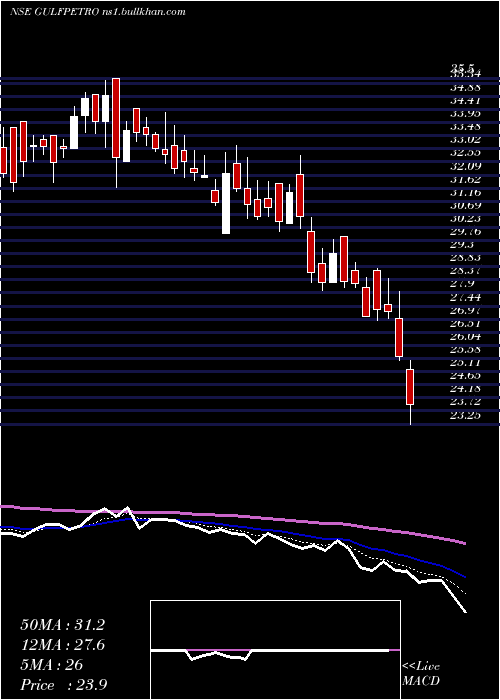Pick the 30.23 value on price axis
Screen dimensions: 500x700
click(465, 218)
